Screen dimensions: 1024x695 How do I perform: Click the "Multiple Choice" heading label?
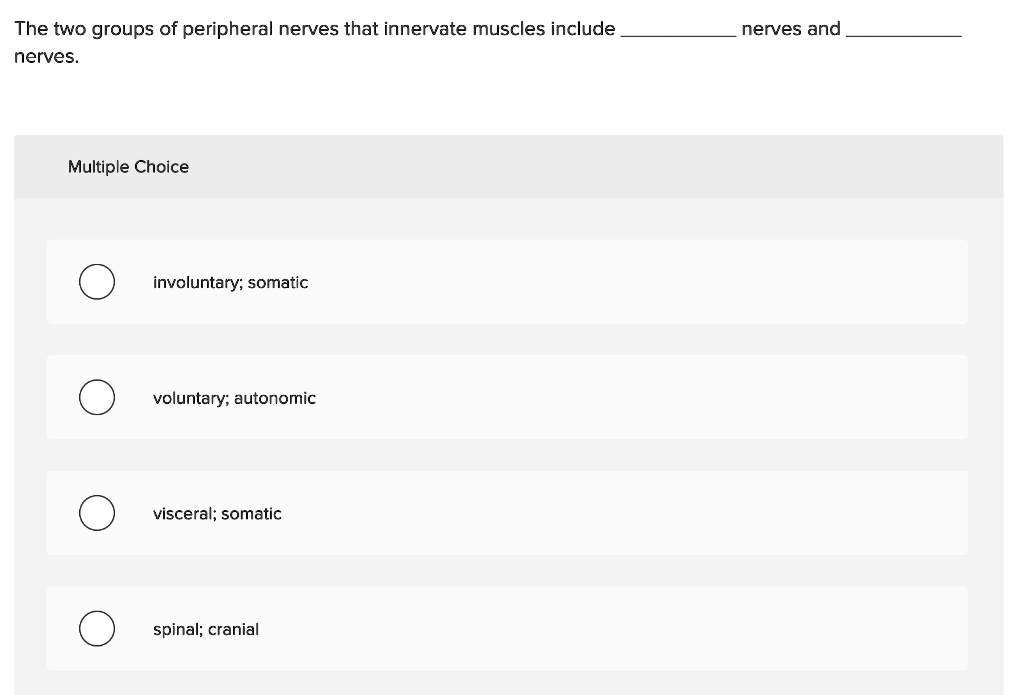coord(129,167)
